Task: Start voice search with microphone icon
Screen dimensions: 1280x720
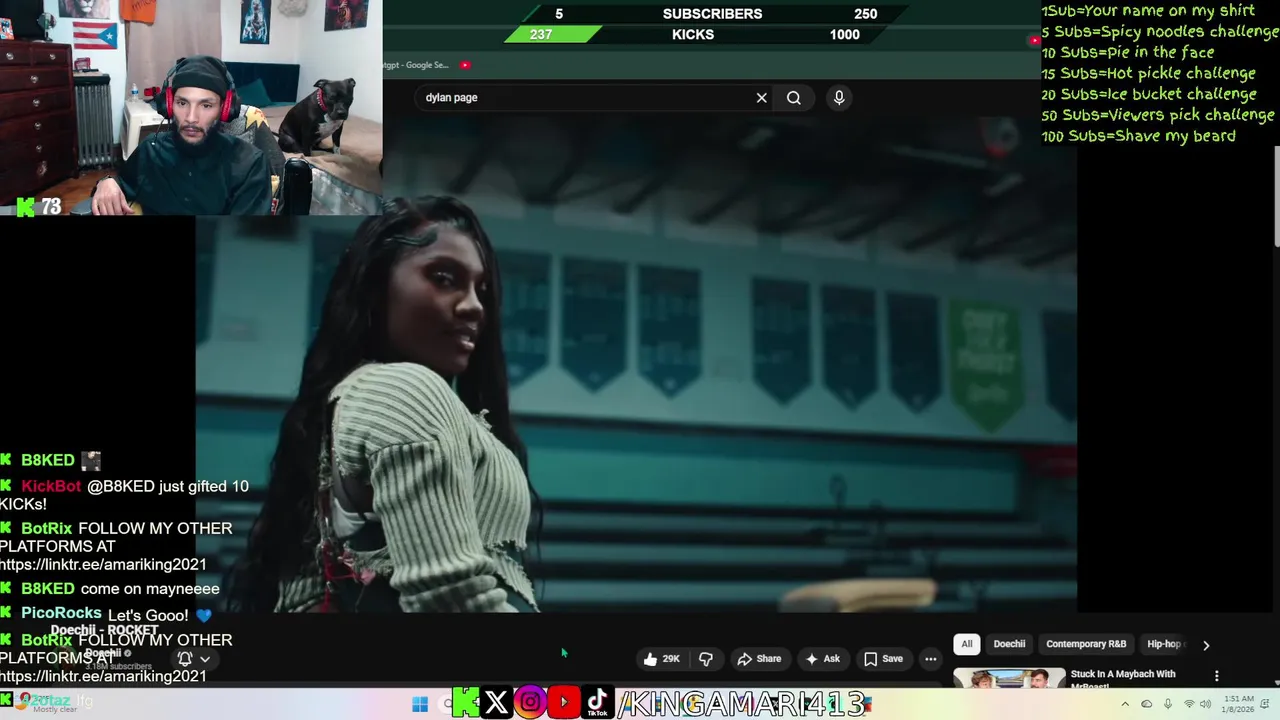Action: [x=839, y=97]
